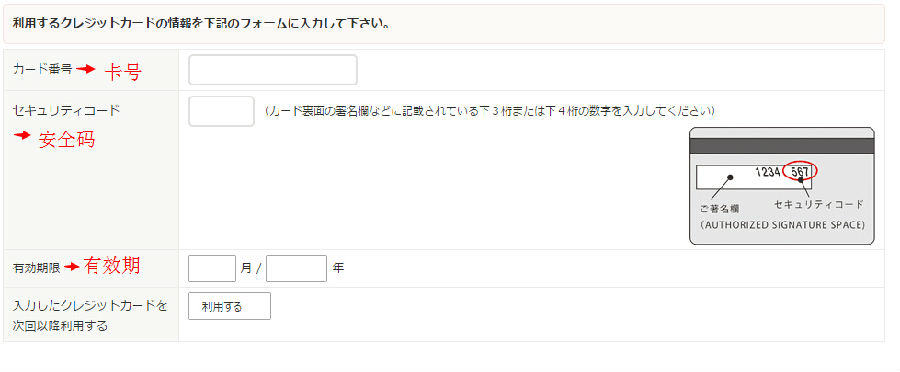
Task: Click the expiry year input field
Action: (296, 268)
